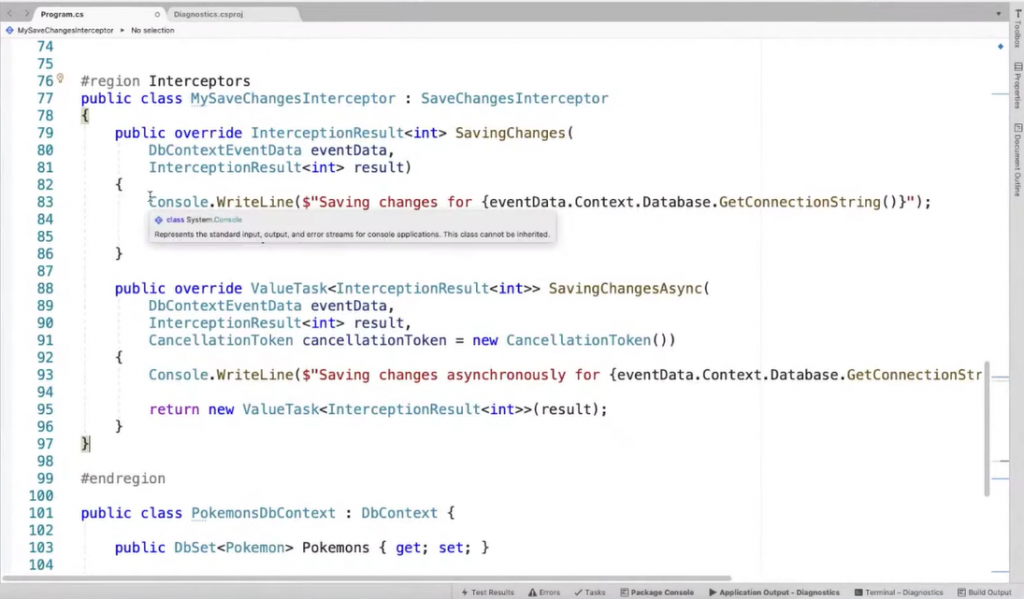Click the vertical scrollbar thumb of the editor
1024x599 pixels.
(x=987, y=429)
